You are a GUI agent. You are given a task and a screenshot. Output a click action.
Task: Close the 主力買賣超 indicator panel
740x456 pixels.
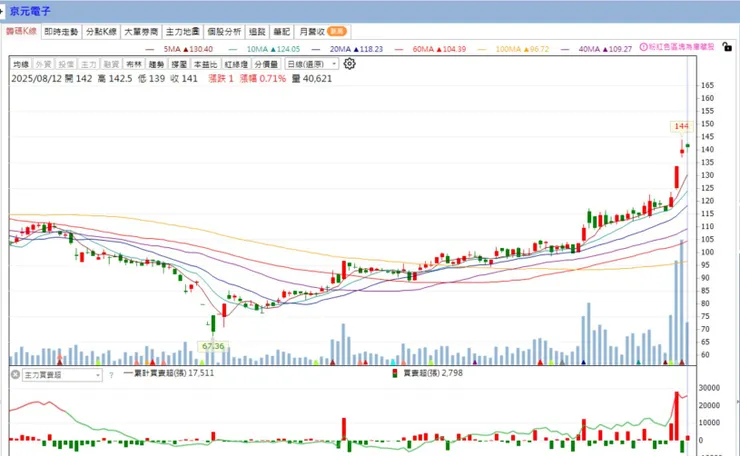(15, 374)
